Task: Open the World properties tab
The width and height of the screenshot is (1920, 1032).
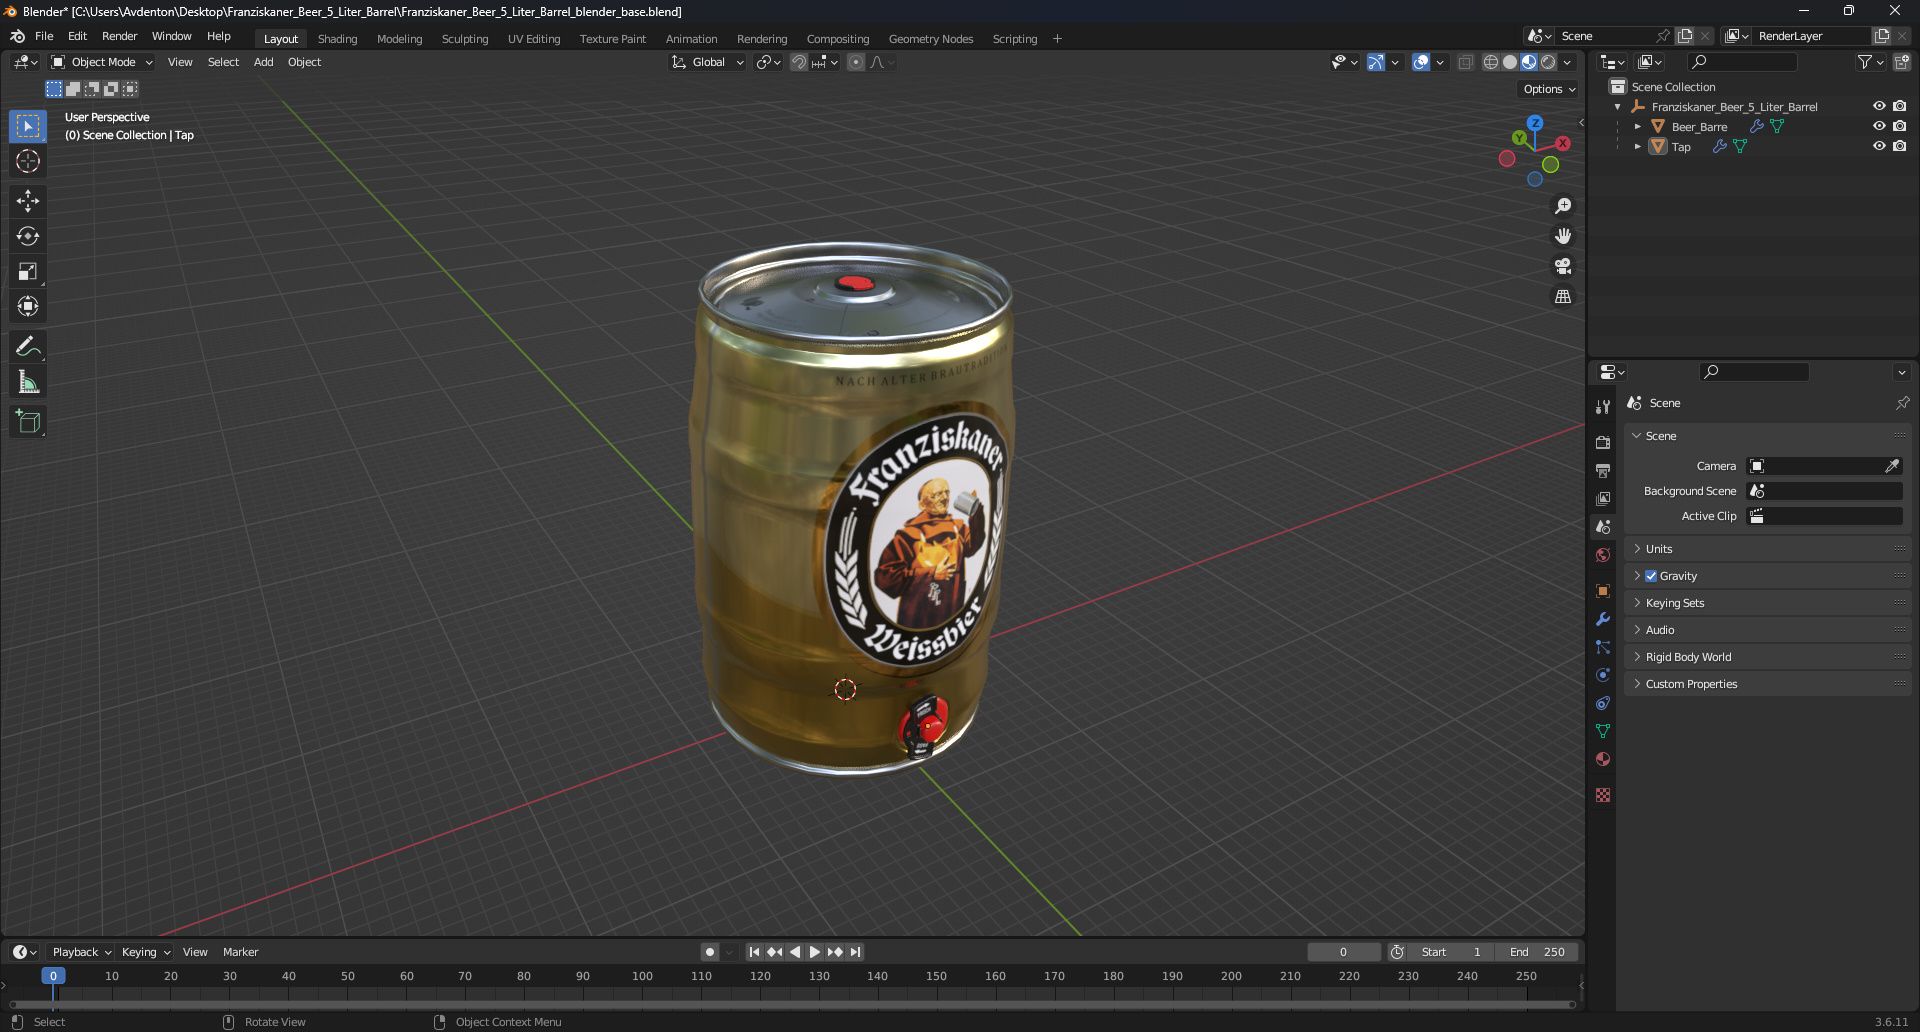Action: click(x=1603, y=554)
